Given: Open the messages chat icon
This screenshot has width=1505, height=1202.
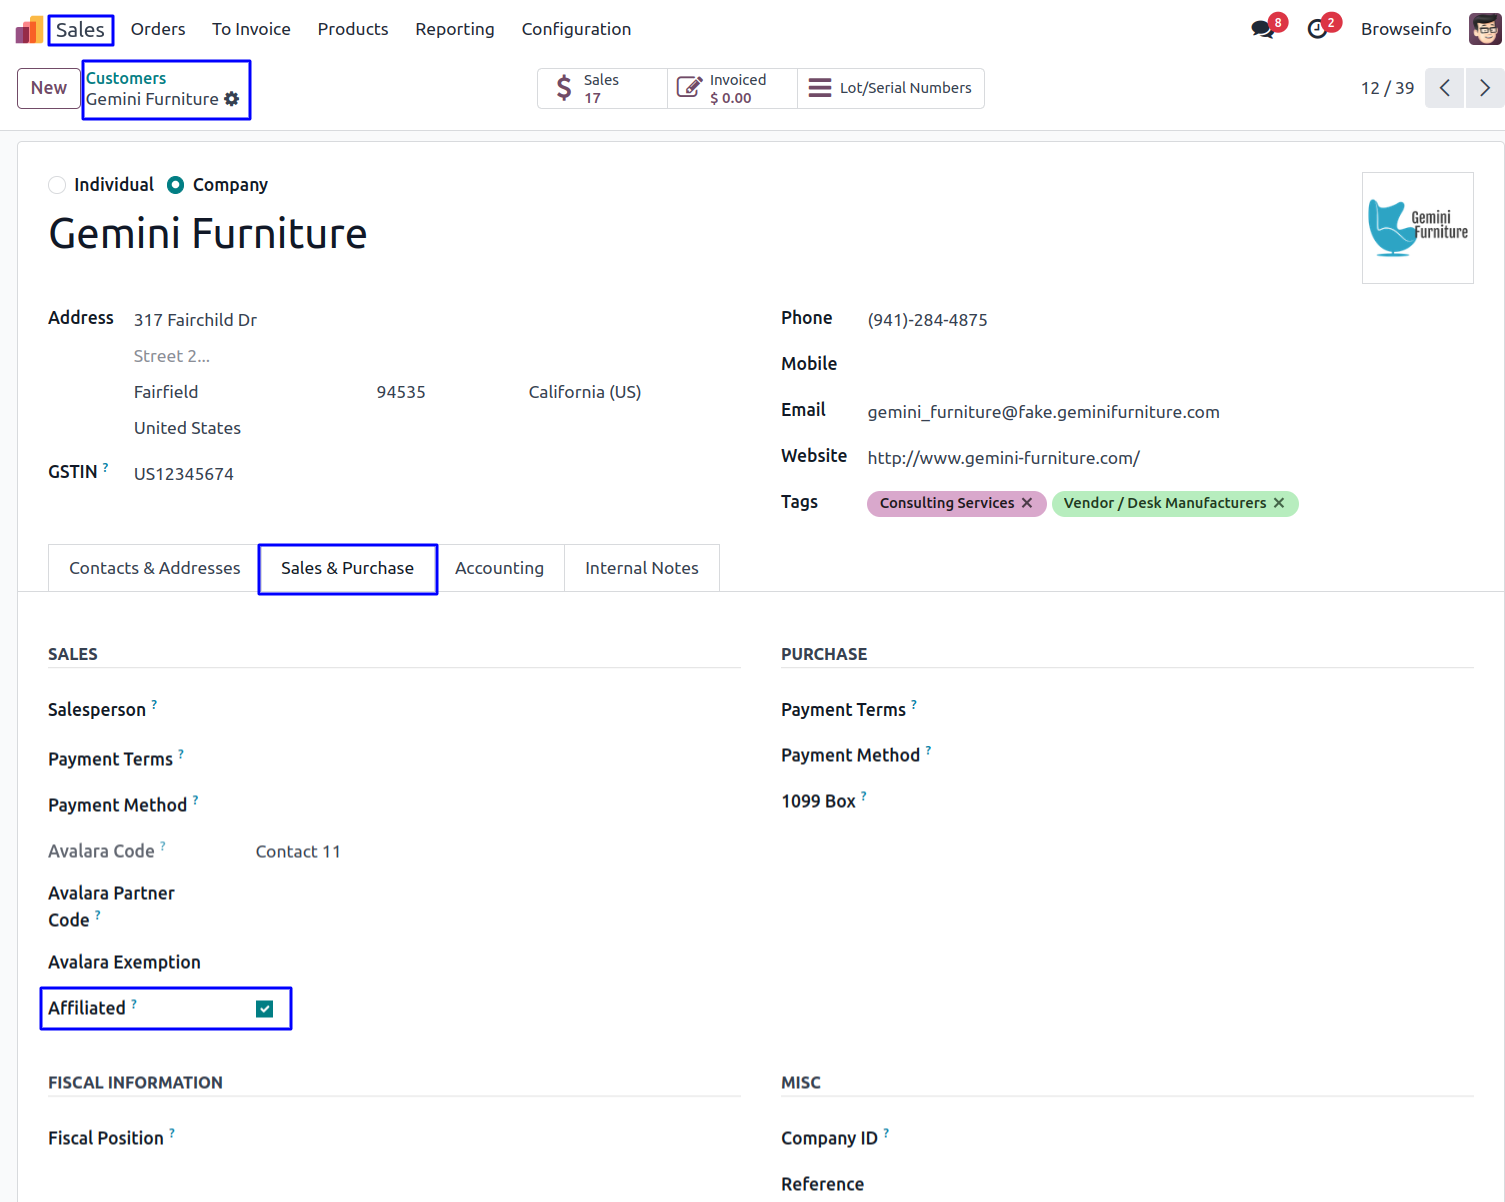Looking at the screenshot, I should click(1263, 29).
